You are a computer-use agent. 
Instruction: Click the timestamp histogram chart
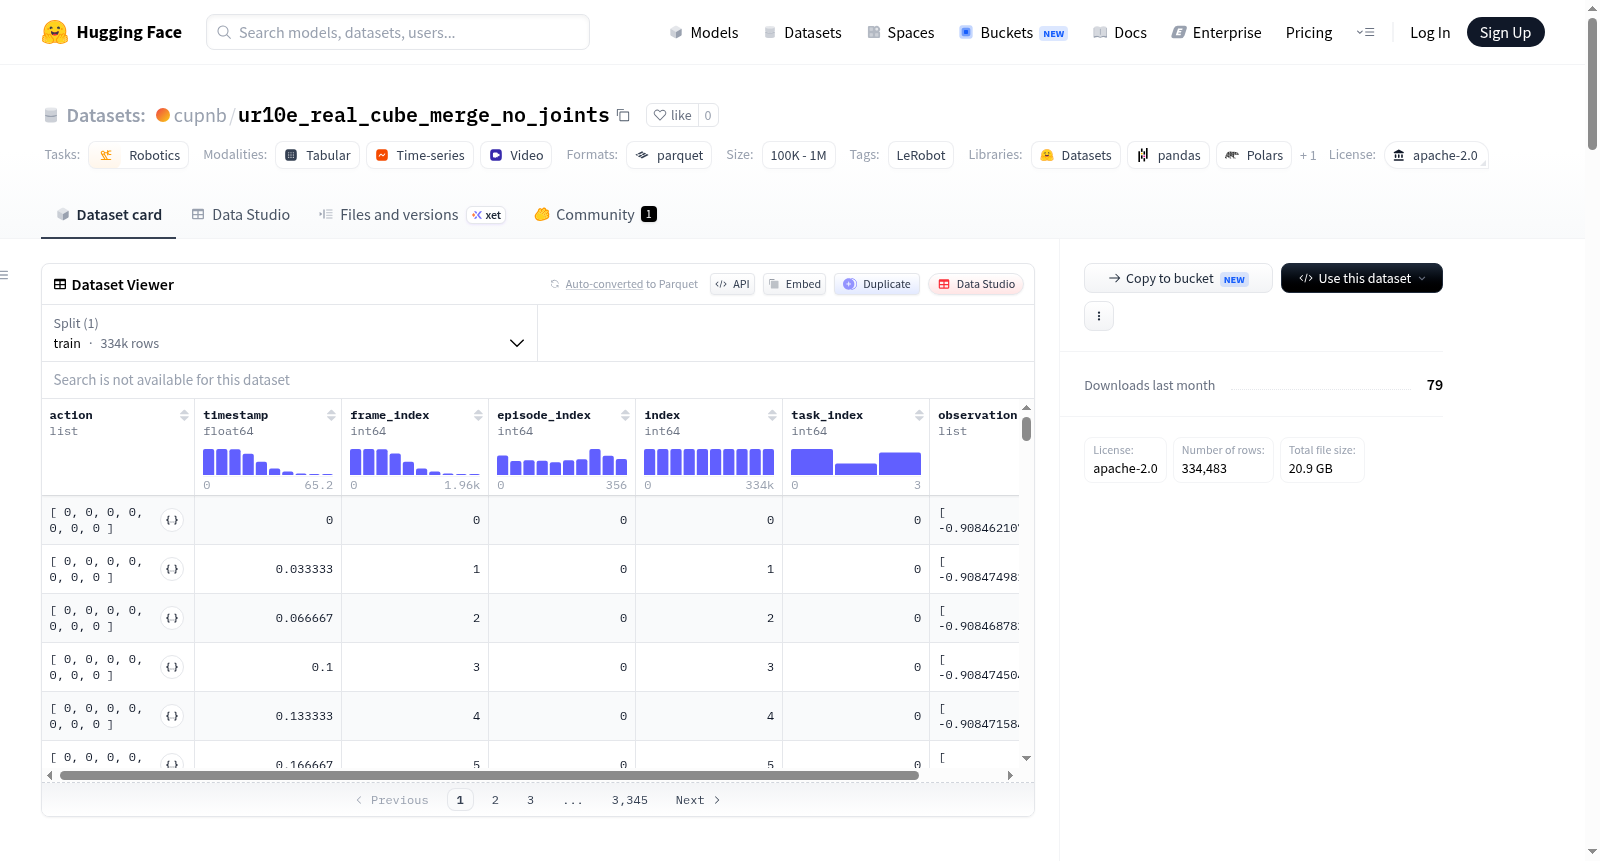pos(268,462)
